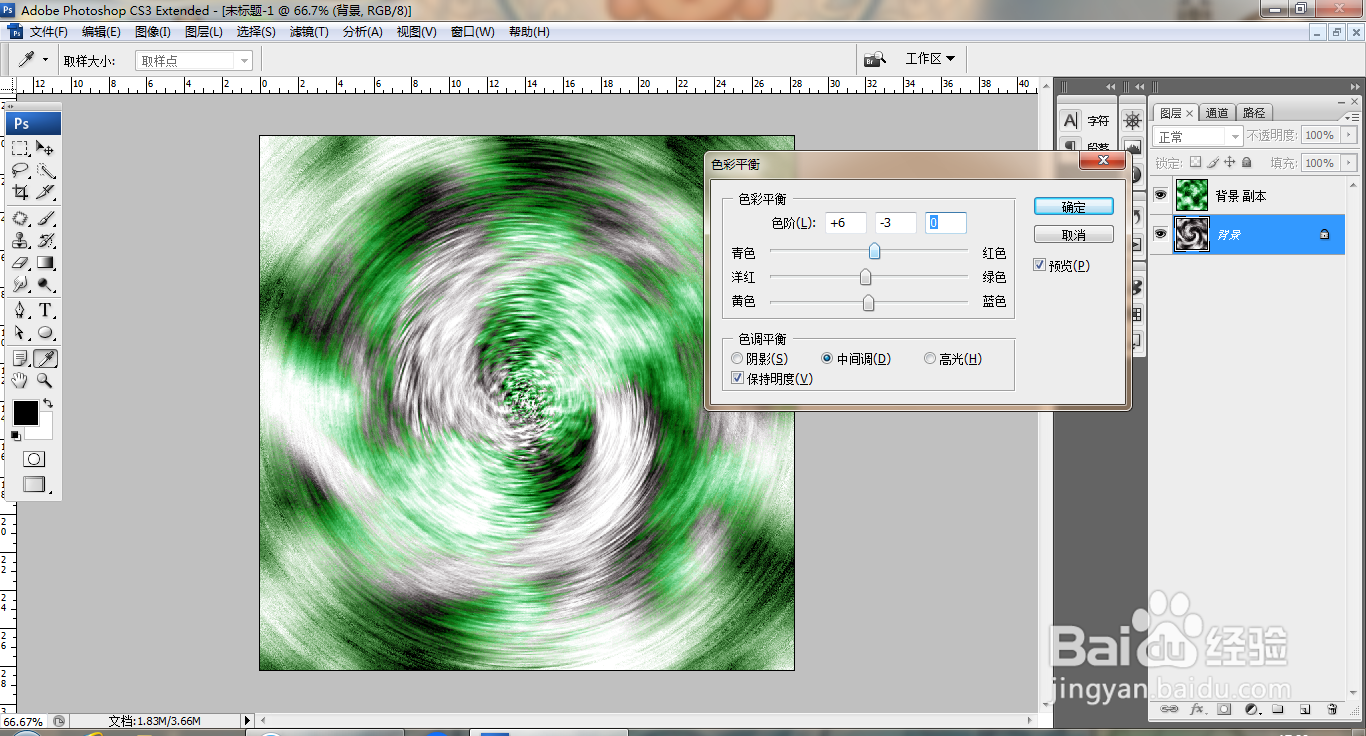This screenshot has height=736, width=1366.
Task: Select the Gradient tool
Action: pyautogui.click(x=46, y=262)
